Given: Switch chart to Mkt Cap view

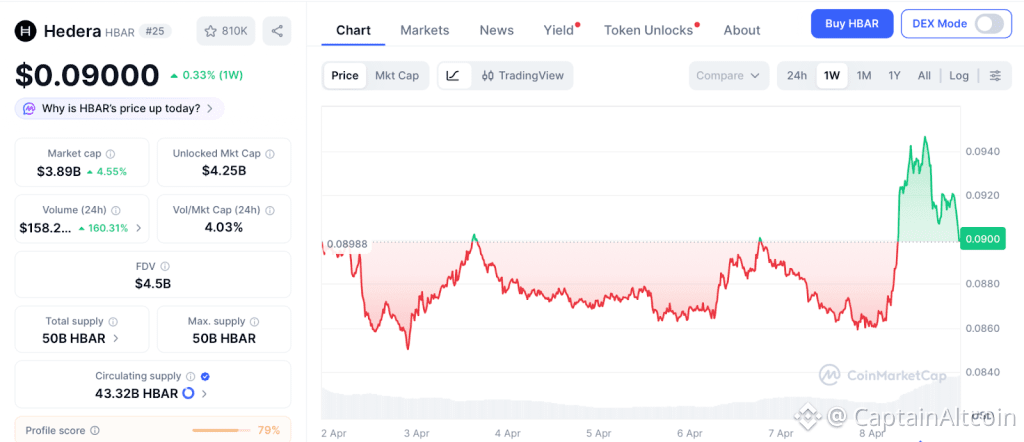Looking at the screenshot, I should pos(397,76).
